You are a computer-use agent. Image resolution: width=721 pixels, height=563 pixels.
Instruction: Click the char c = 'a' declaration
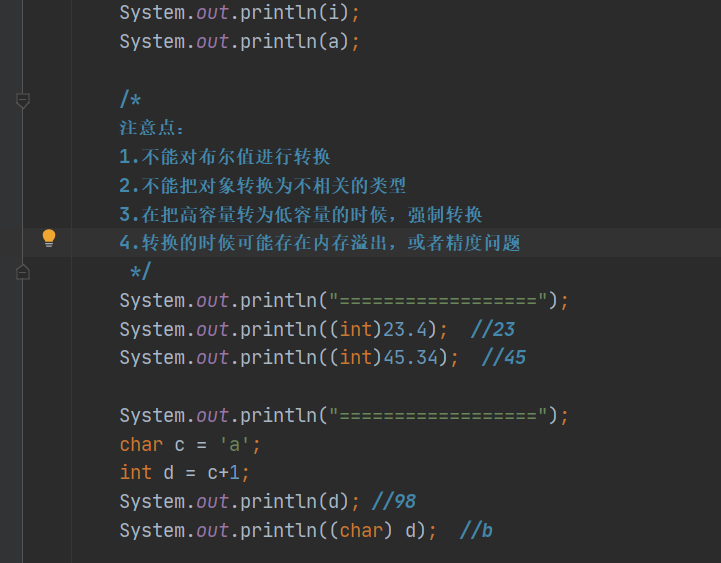(x=190, y=445)
